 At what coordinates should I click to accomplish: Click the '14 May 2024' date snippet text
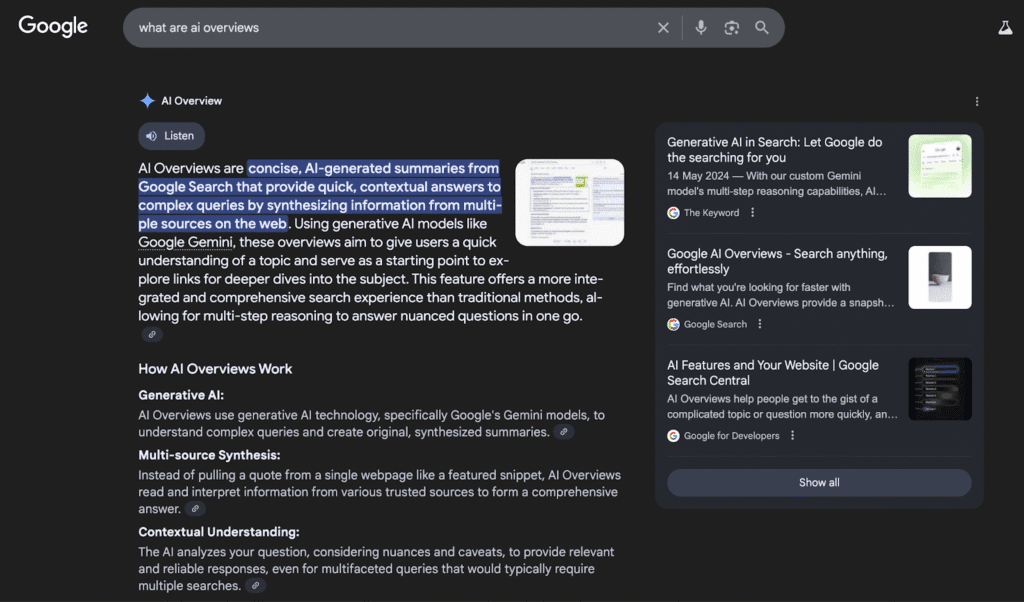click(x=697, y=176)
